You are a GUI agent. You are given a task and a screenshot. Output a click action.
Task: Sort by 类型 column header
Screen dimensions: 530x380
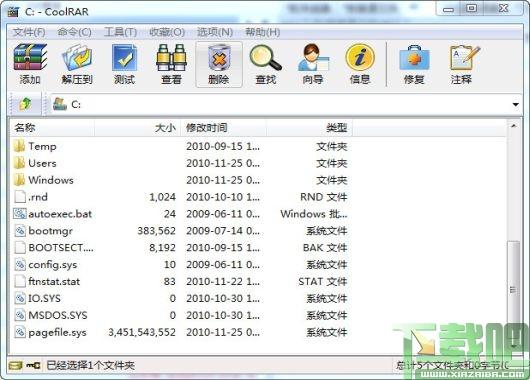pos(309,127)
